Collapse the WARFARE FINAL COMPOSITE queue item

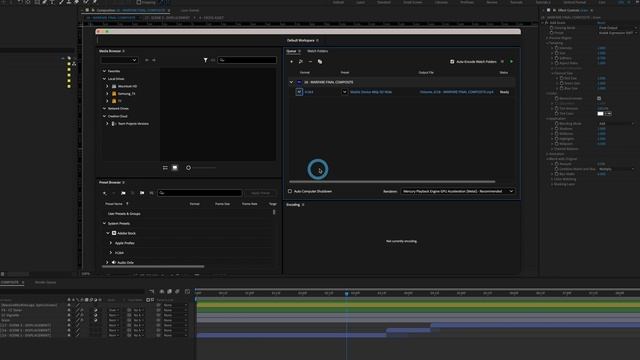(291, 82)
